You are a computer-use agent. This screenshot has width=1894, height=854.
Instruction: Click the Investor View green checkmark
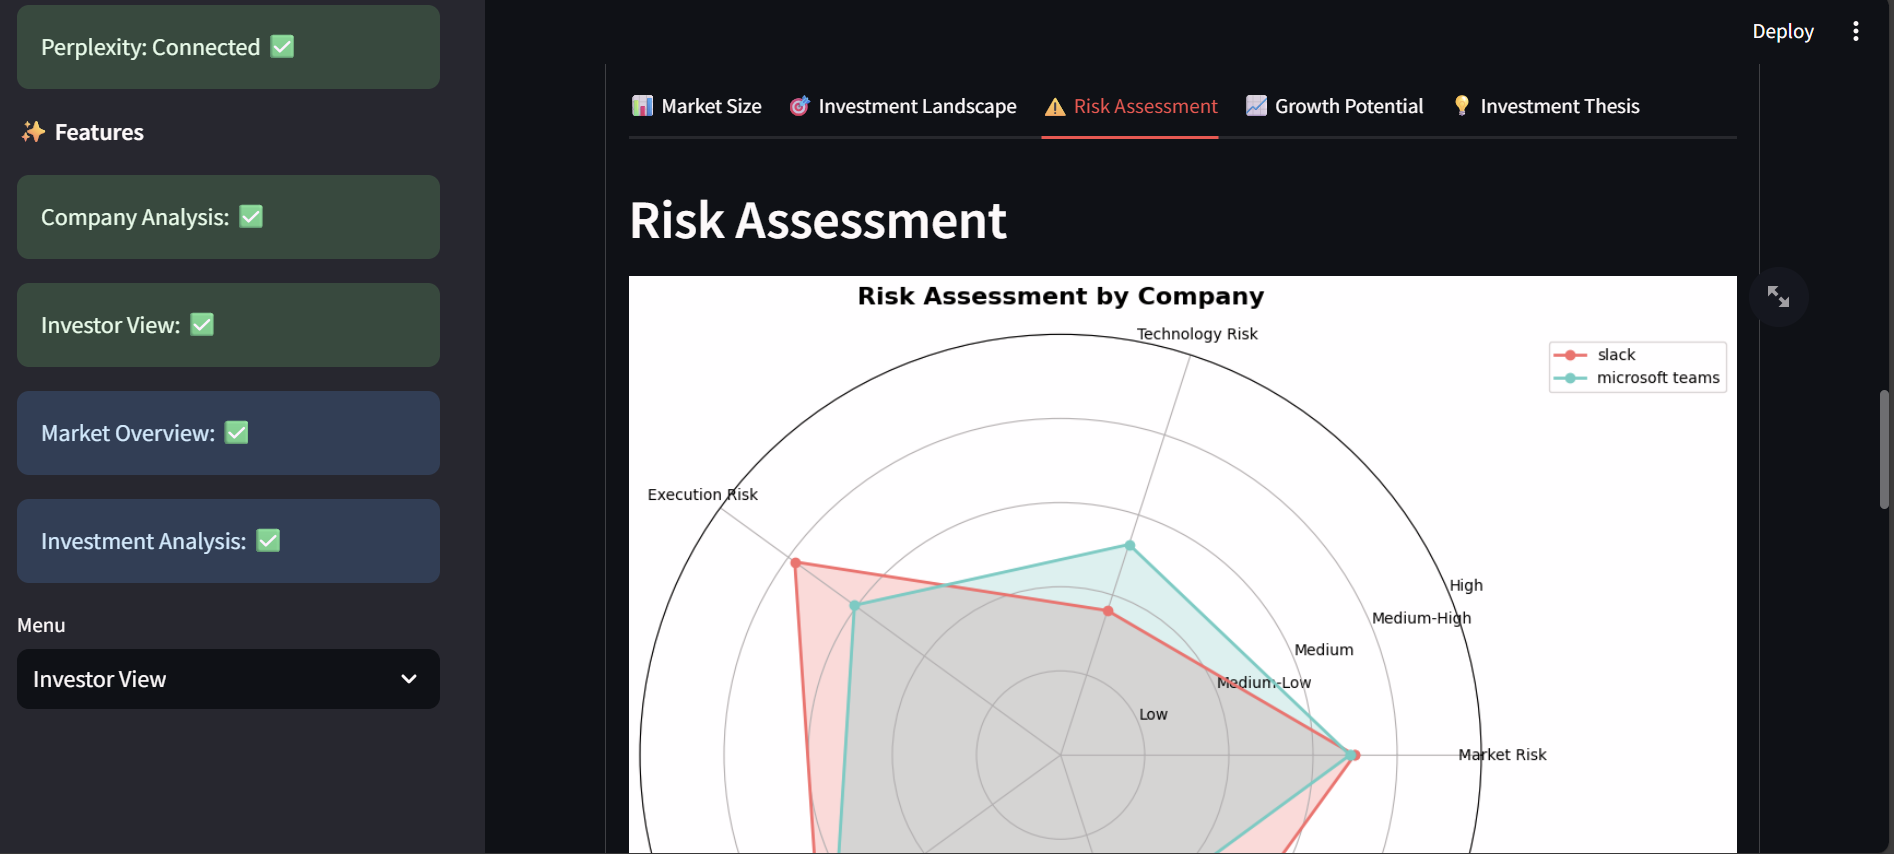click(x=202, y=324)
